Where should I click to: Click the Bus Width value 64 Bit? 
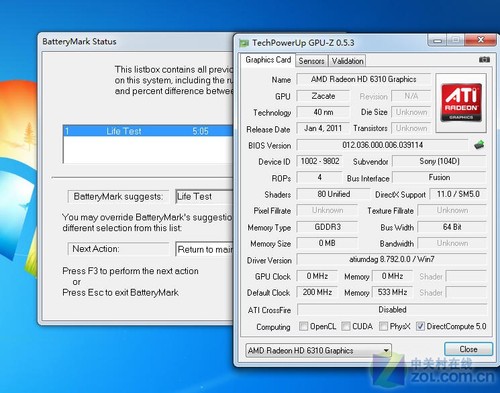(x=452, y=227)
